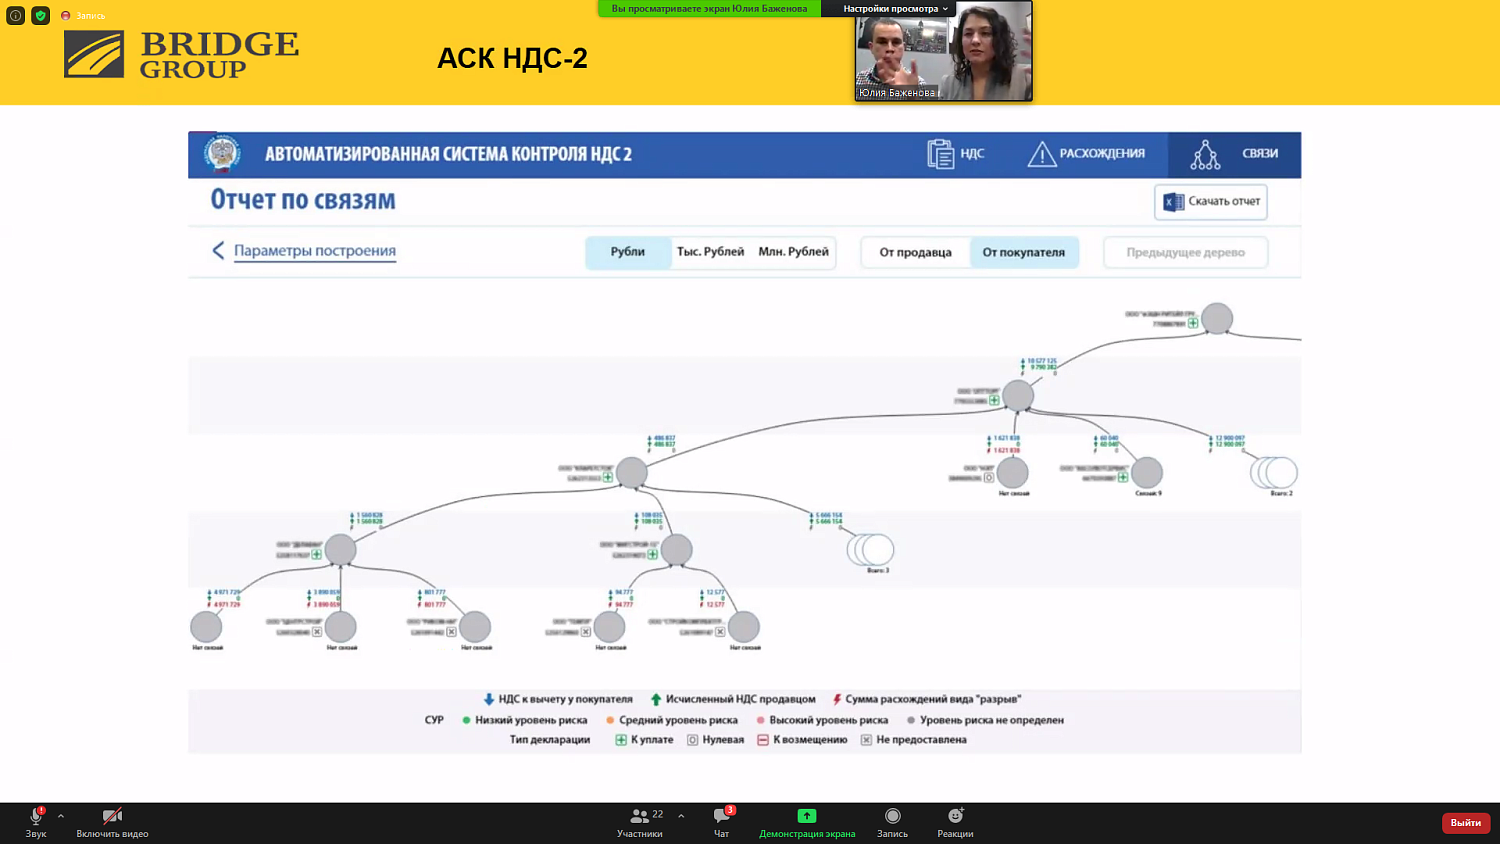
Task: Click Демонстрация экрана share icon
Action: click(807, 816)
